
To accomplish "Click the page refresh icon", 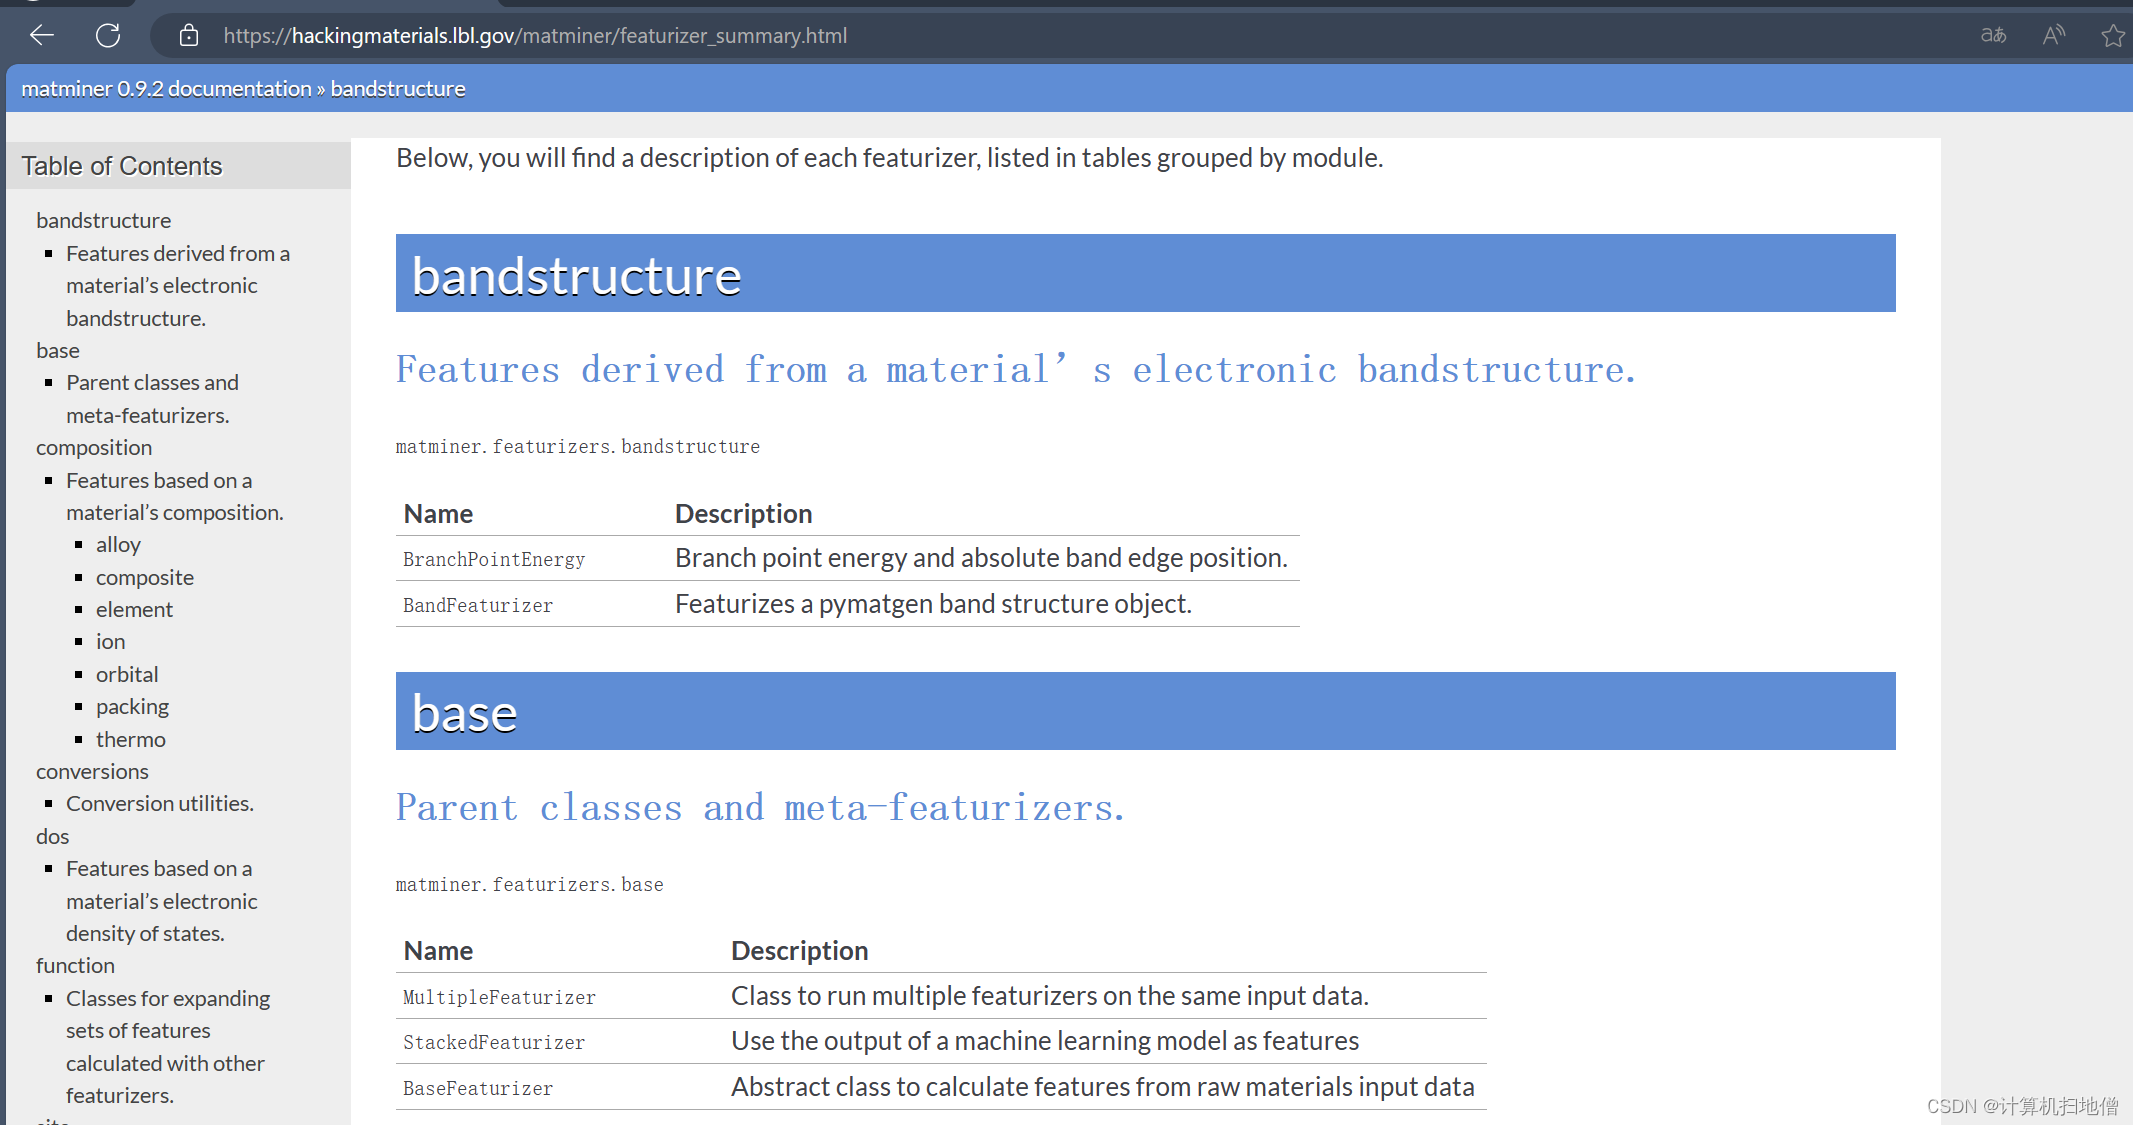I will 108,36.
